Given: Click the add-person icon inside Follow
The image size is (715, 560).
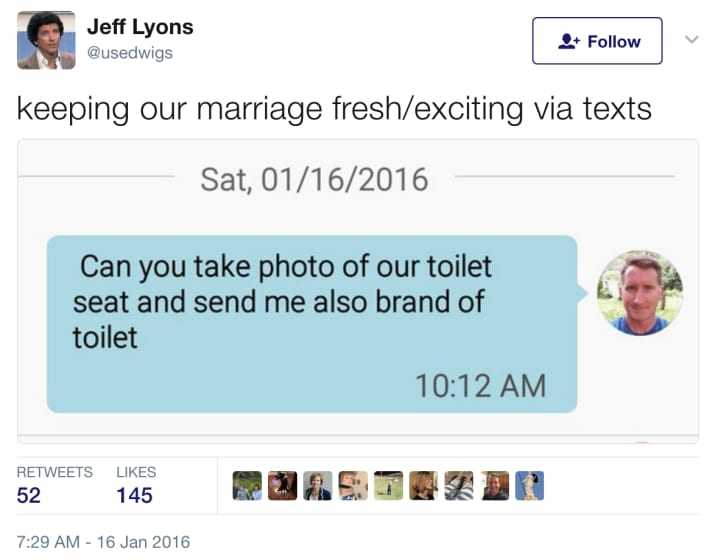Looking at the screenshot, I should [569, 41].
